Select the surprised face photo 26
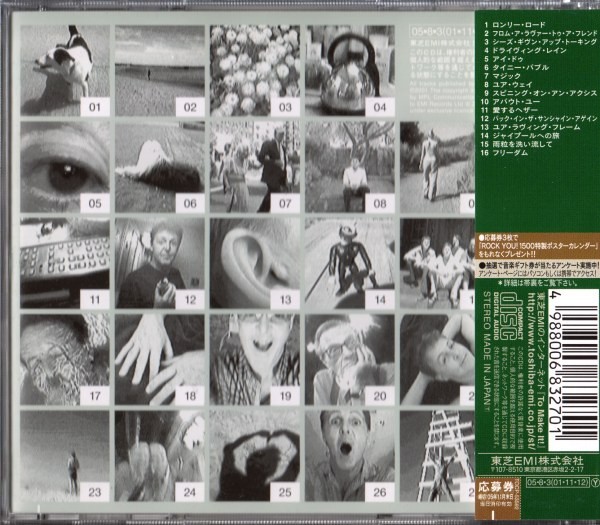 click(350, 456)
